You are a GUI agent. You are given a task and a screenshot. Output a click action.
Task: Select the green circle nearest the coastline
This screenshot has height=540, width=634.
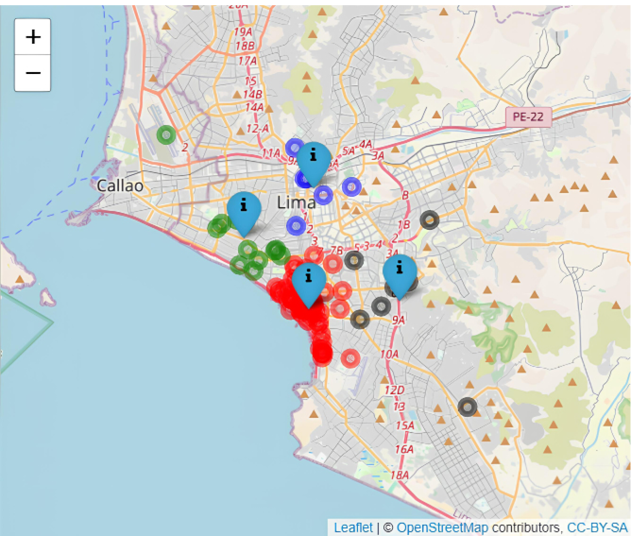[x=239, y=265]
